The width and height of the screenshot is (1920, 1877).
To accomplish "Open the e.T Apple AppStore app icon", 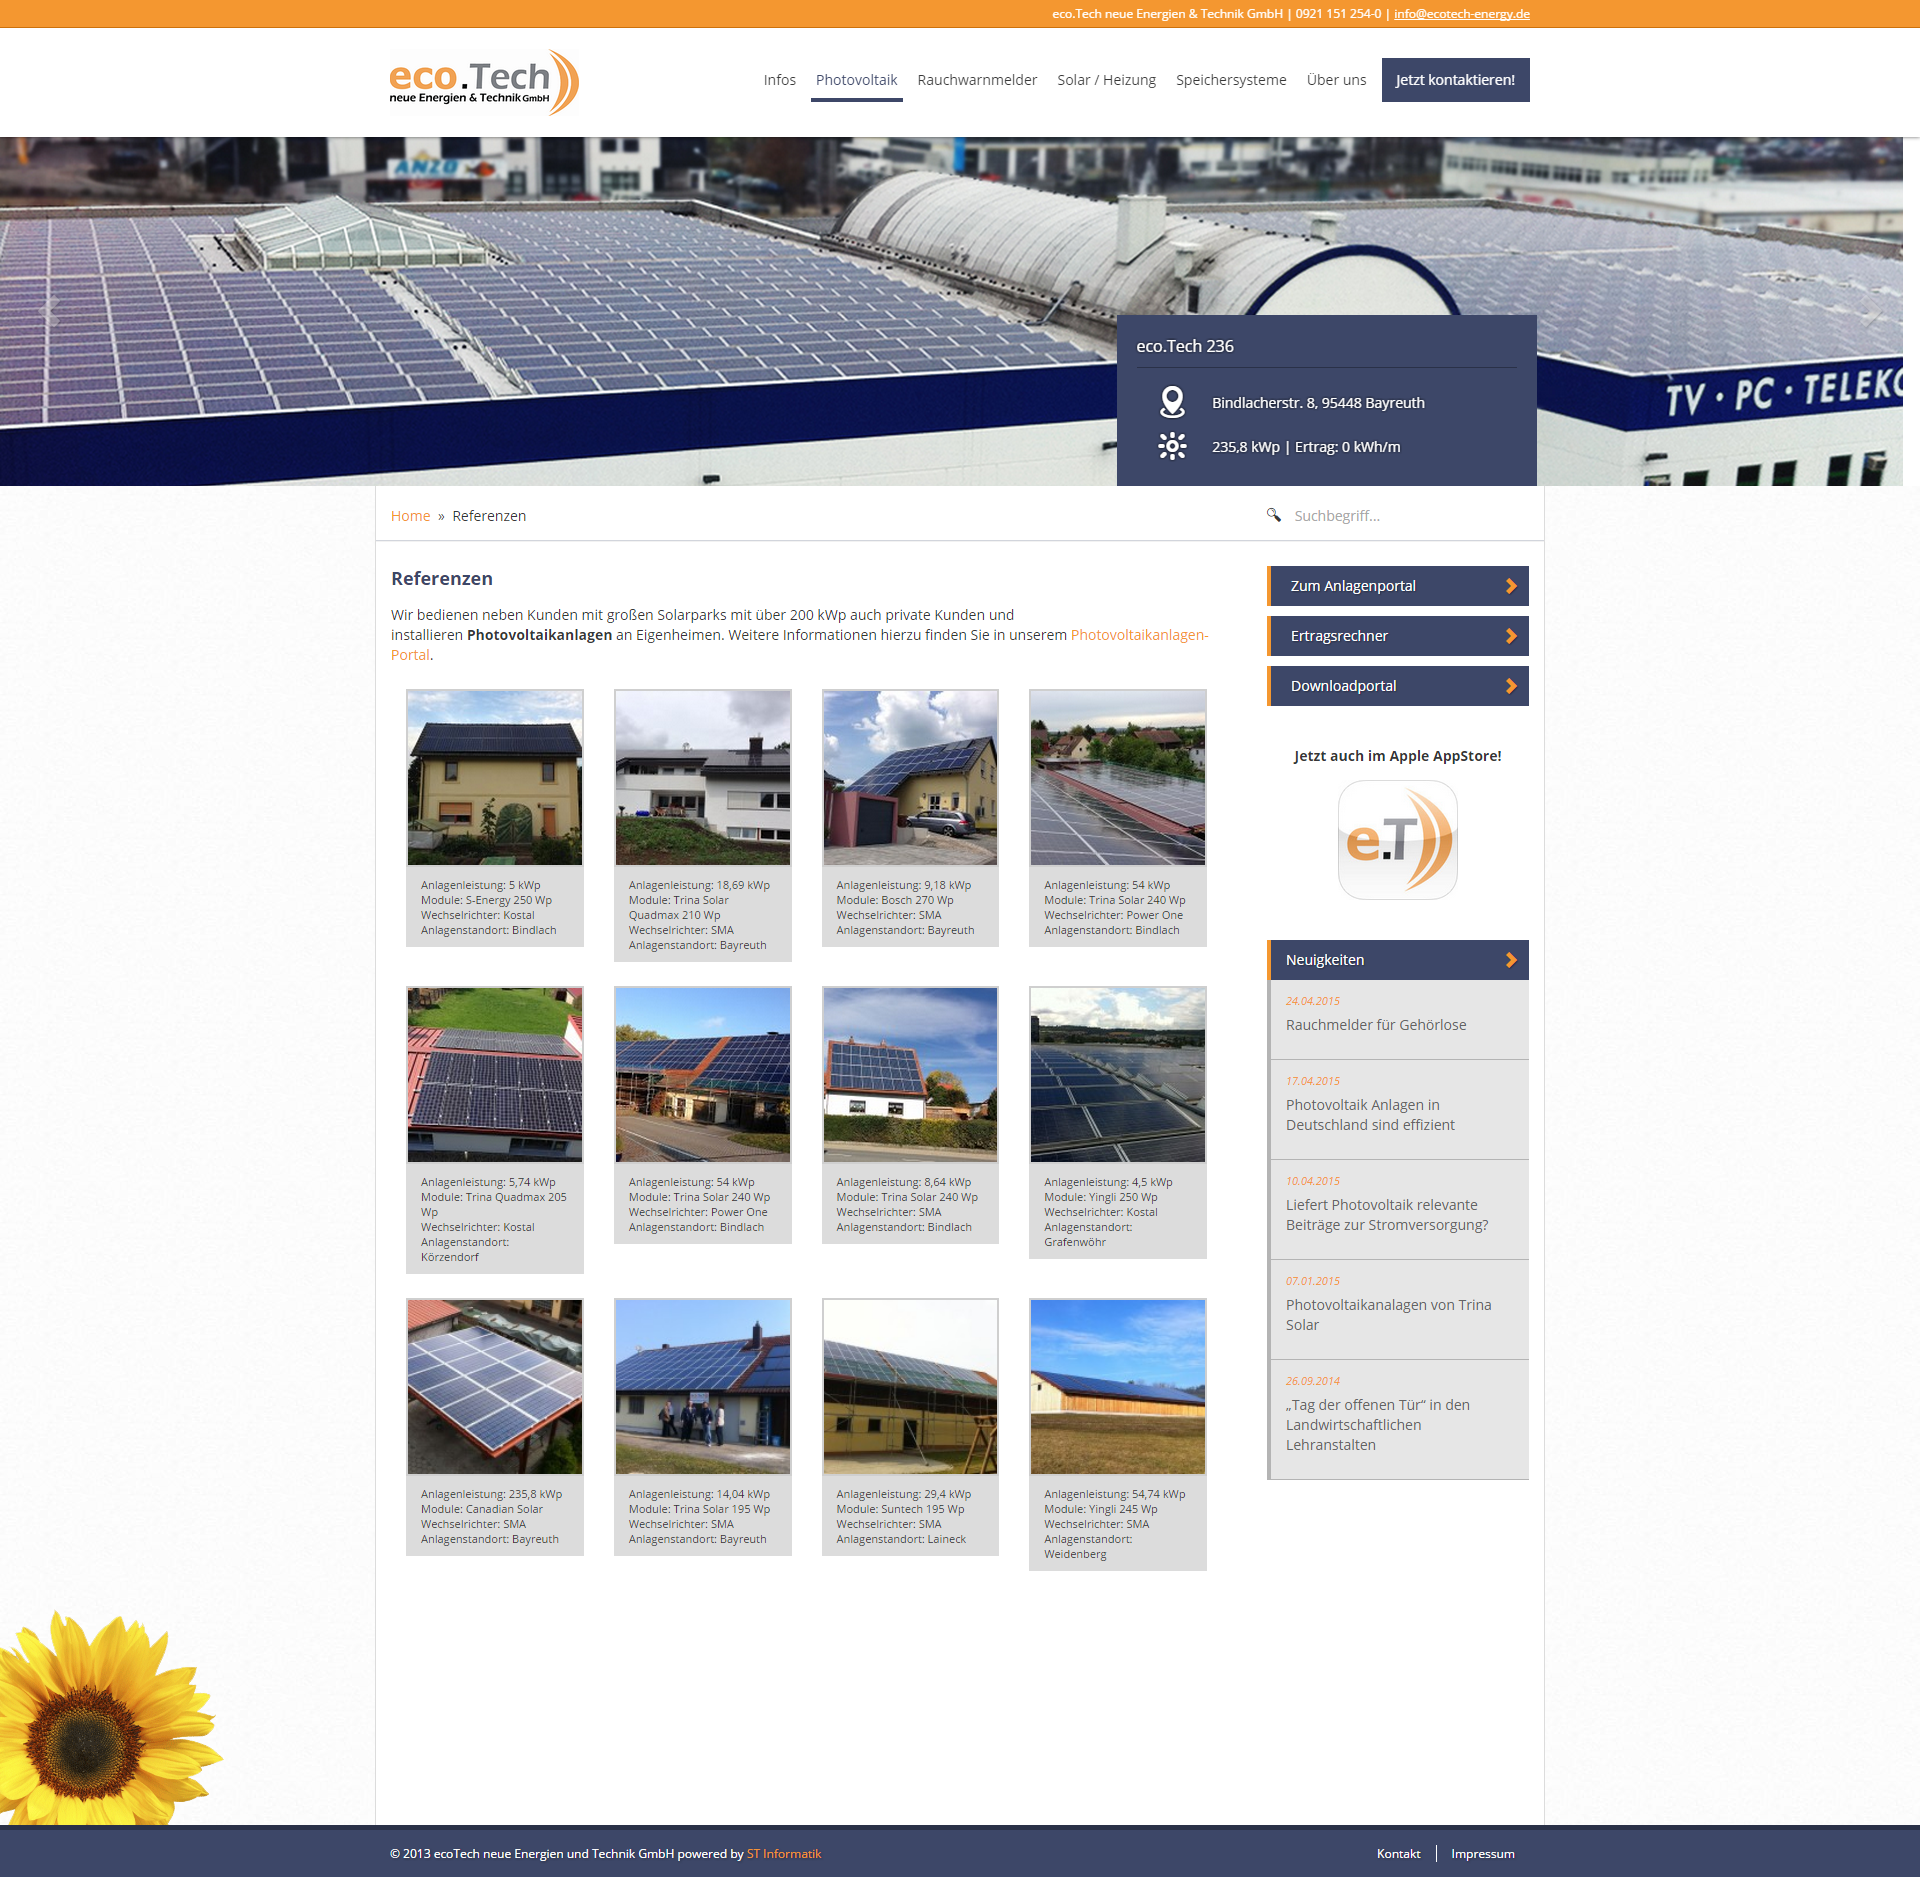I will (x=1397, y=840).
